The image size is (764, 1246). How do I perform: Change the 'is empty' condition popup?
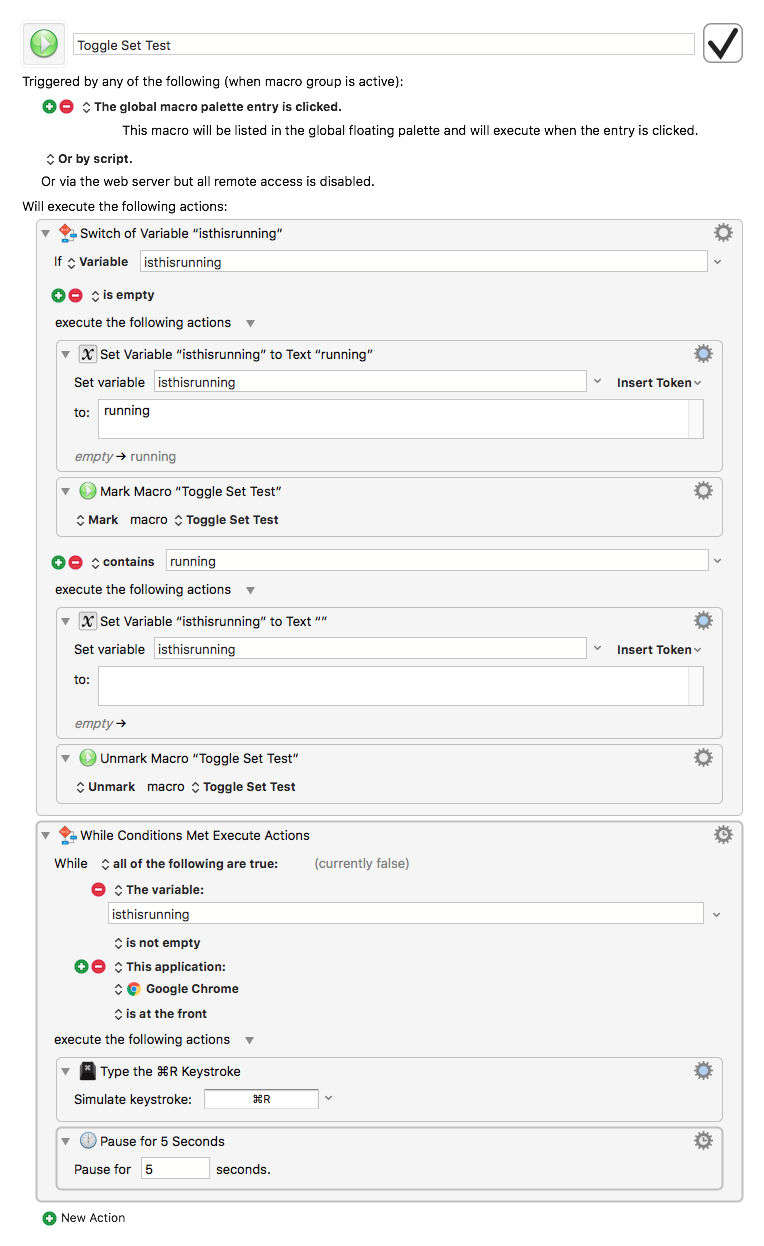click(x=123, y=295)
